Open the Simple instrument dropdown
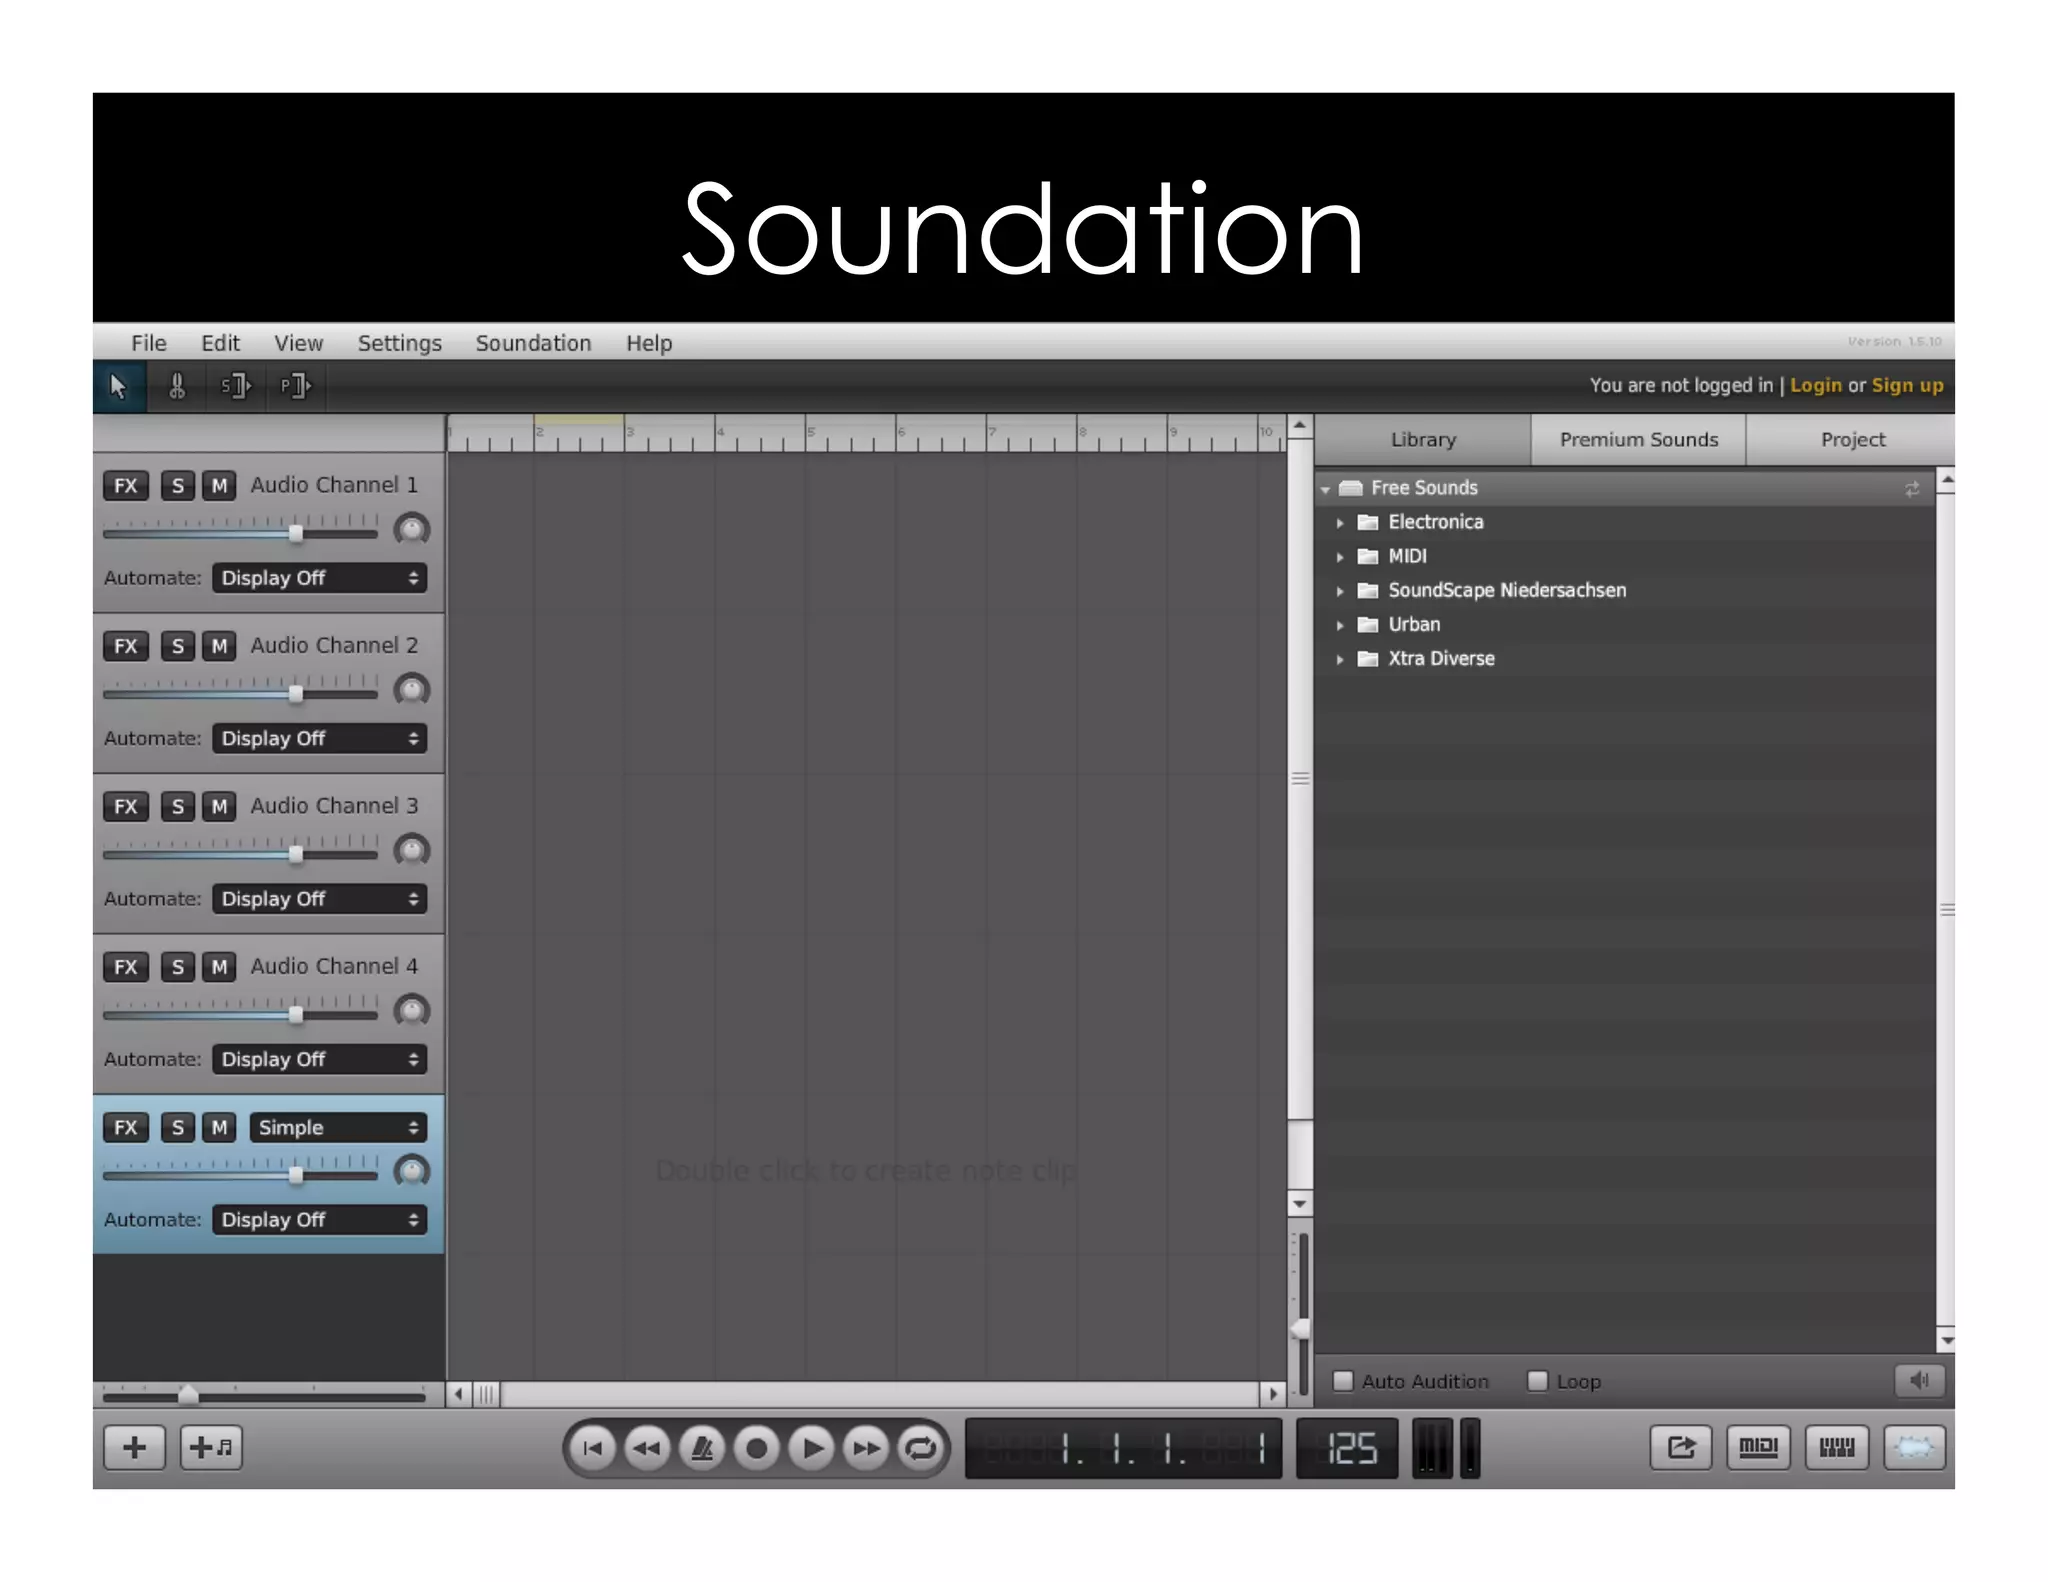 (x=337, y=1128)
